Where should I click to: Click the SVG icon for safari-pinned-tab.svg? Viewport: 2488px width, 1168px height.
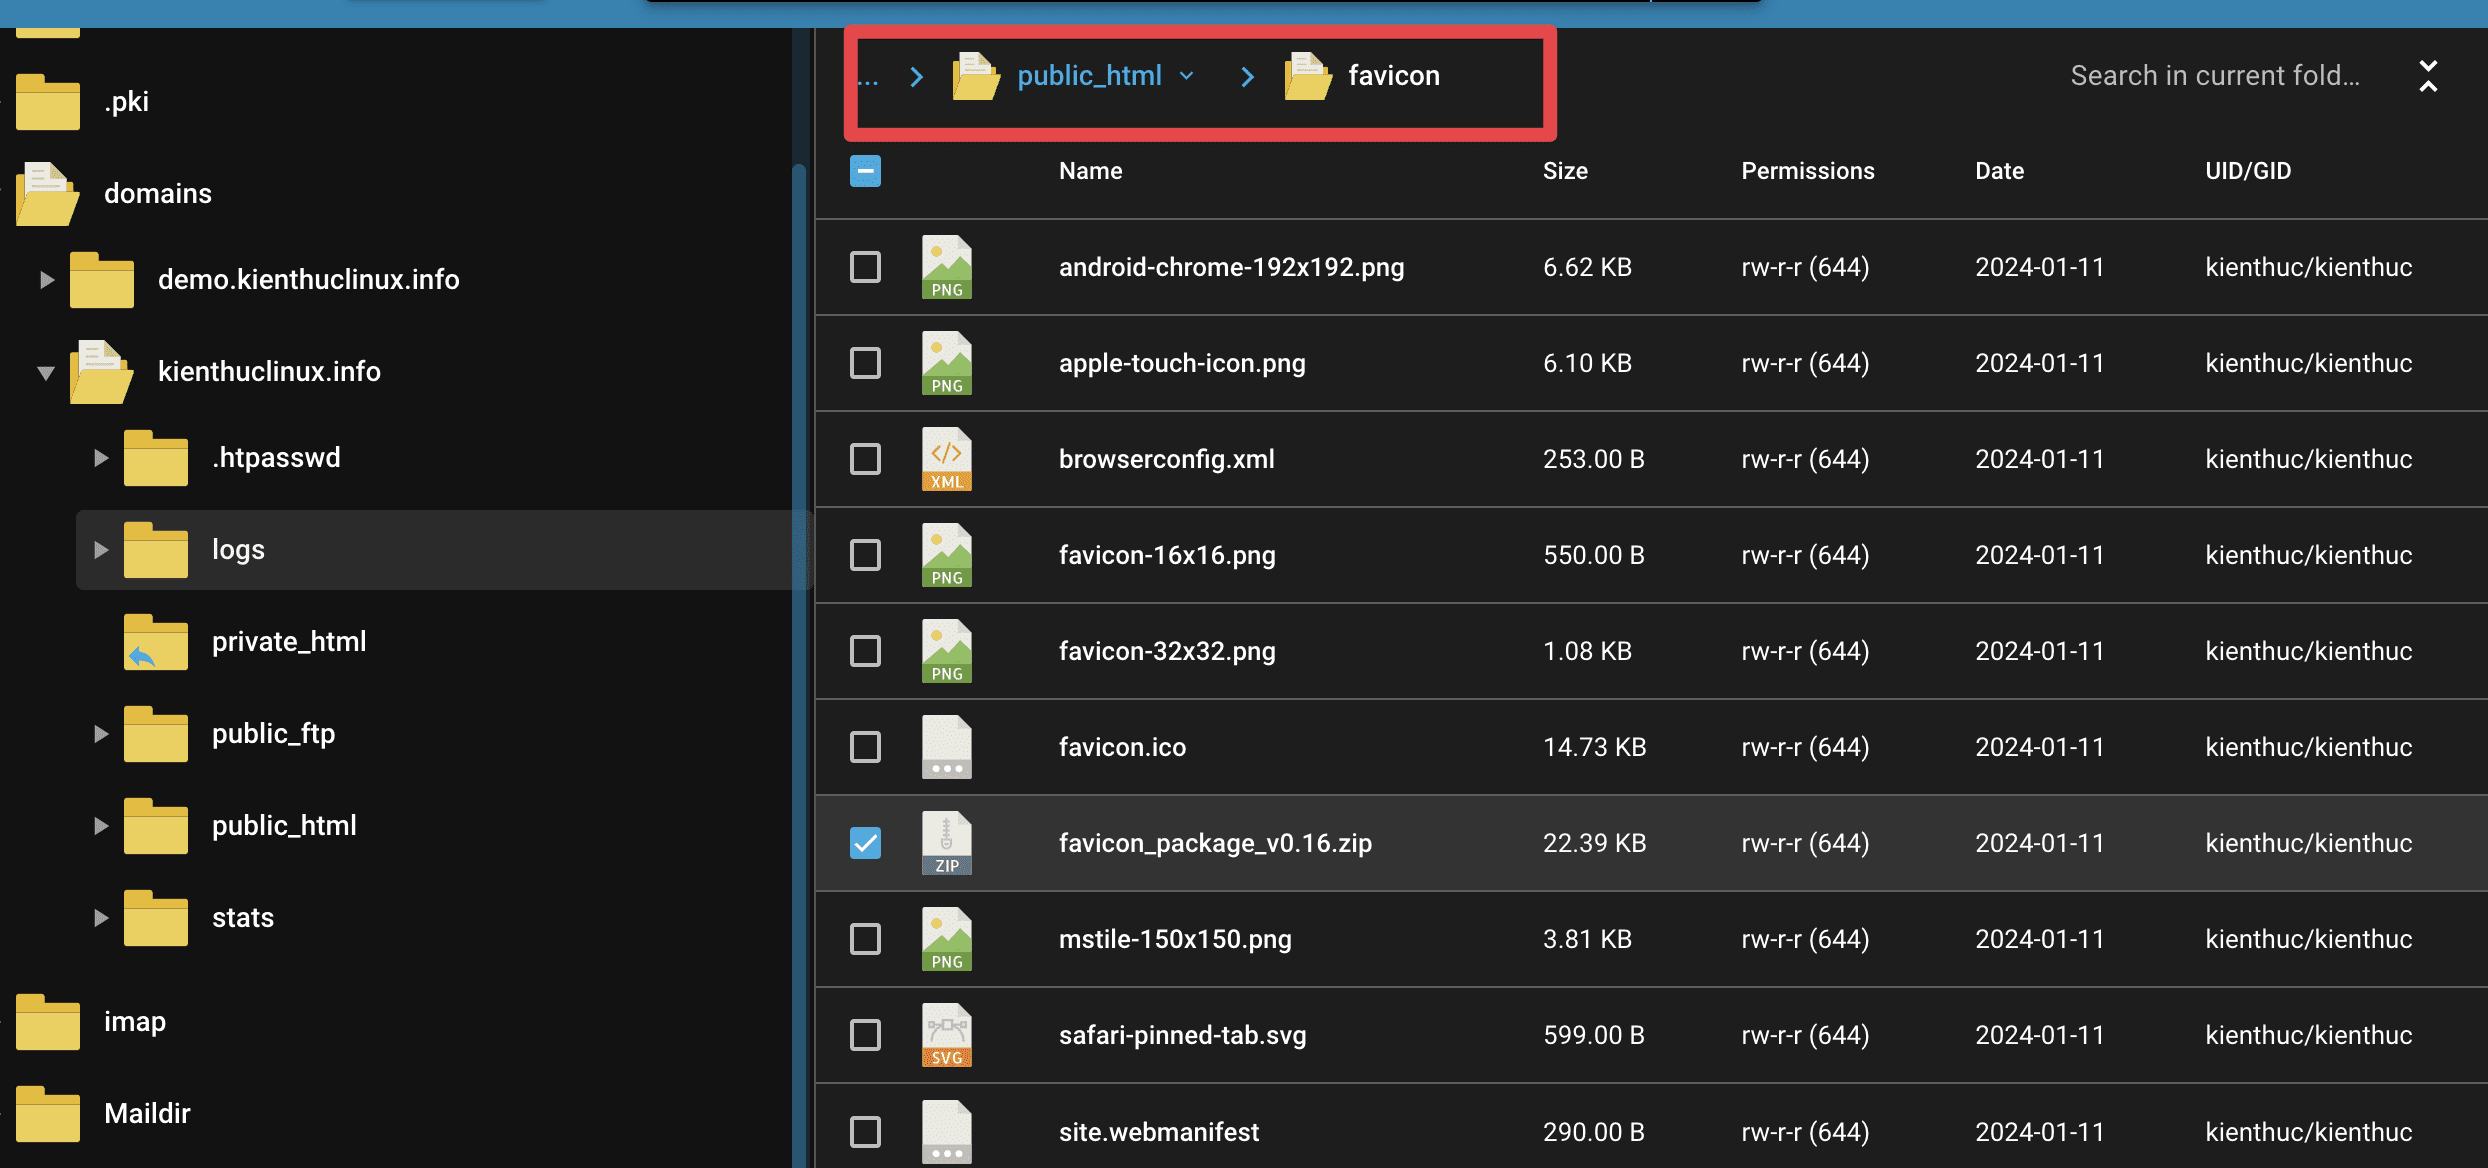coord(946,1035)
